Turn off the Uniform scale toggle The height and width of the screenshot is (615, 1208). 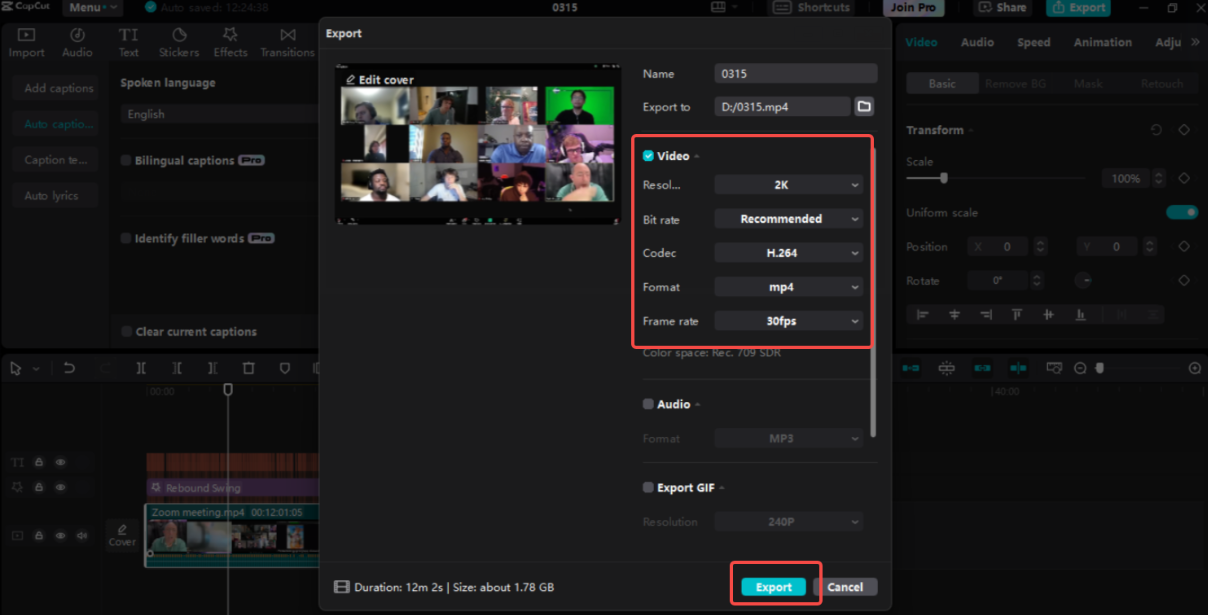[1182, 212]
